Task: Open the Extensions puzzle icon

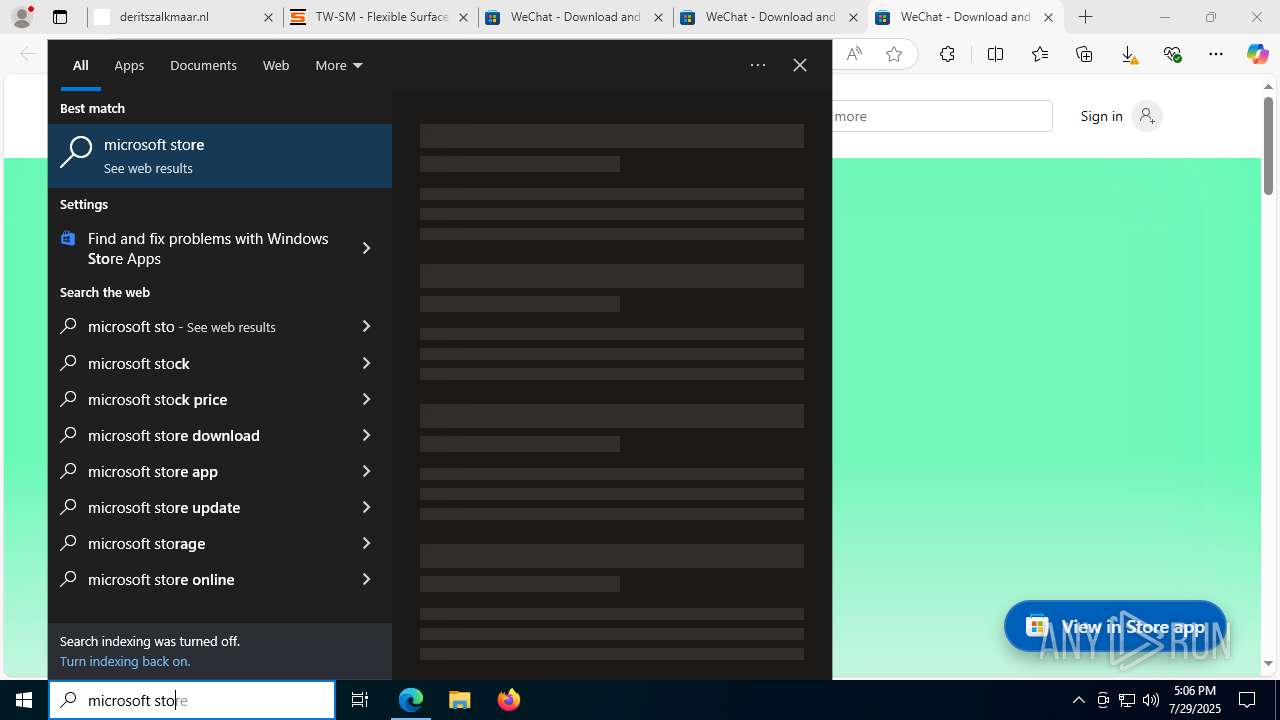Action: coord(947,54)
